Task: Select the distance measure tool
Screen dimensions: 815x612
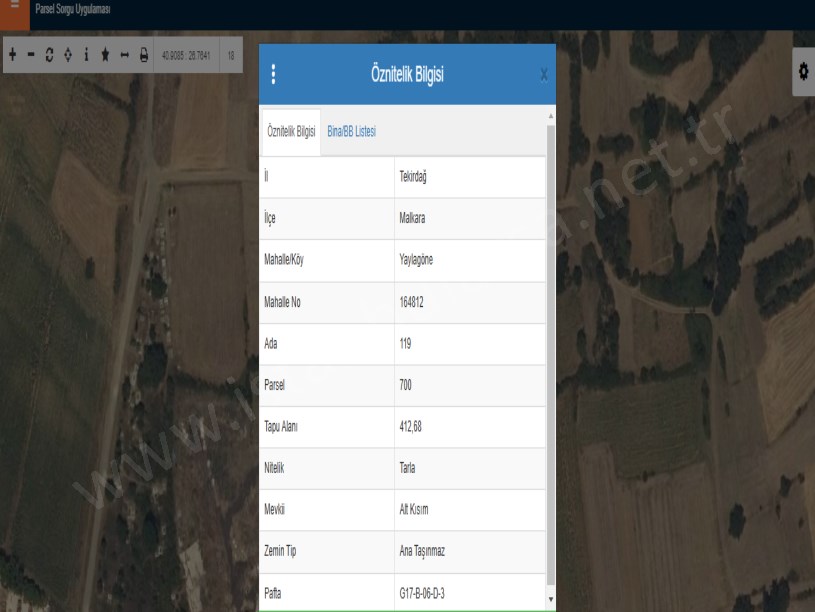Action: [x=125, y=54]
